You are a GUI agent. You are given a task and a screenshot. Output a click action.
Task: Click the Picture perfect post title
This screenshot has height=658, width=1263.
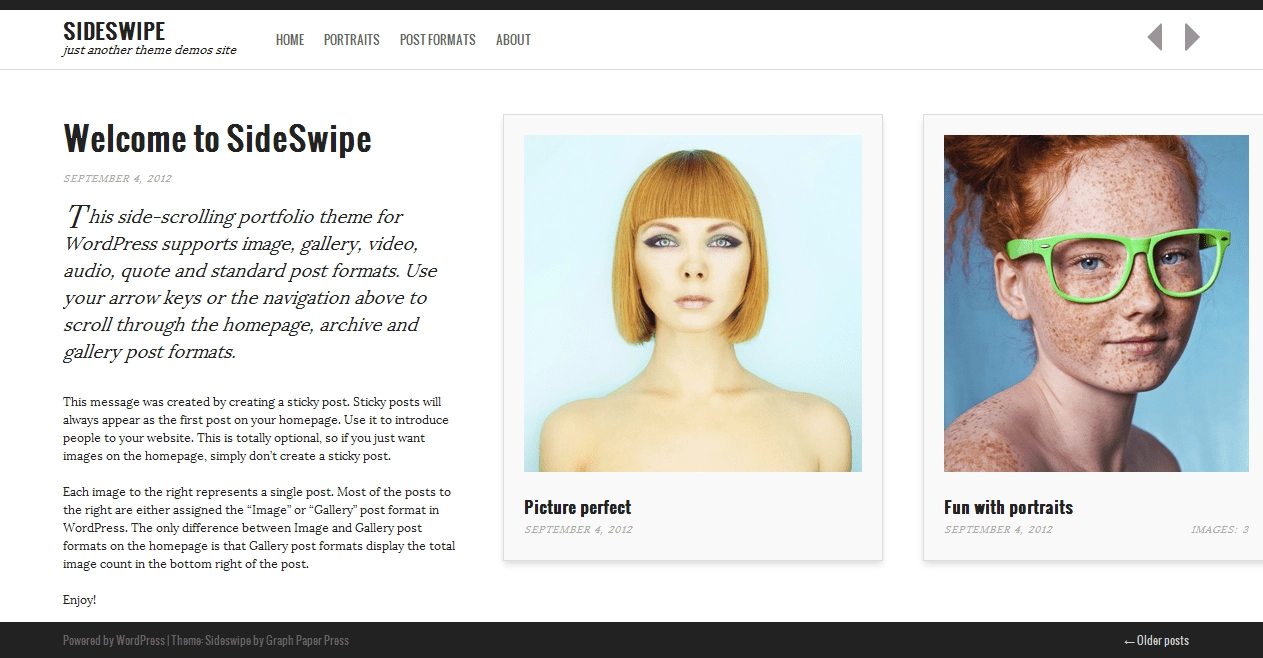577,507
